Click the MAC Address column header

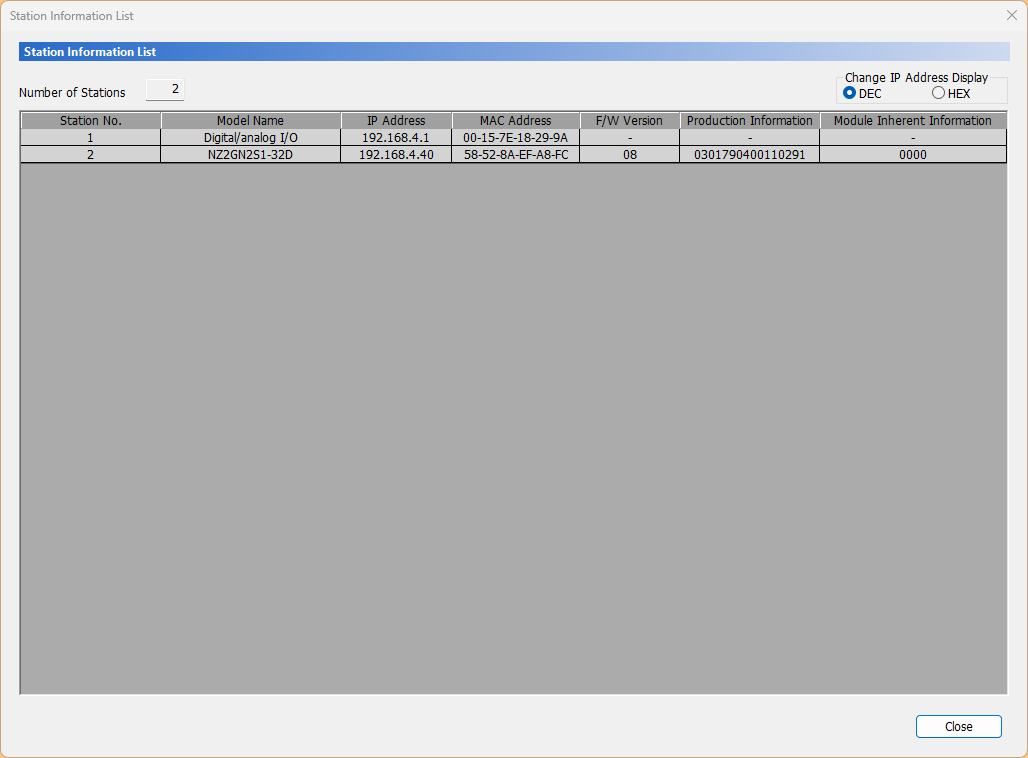click(x=515, y=121)
